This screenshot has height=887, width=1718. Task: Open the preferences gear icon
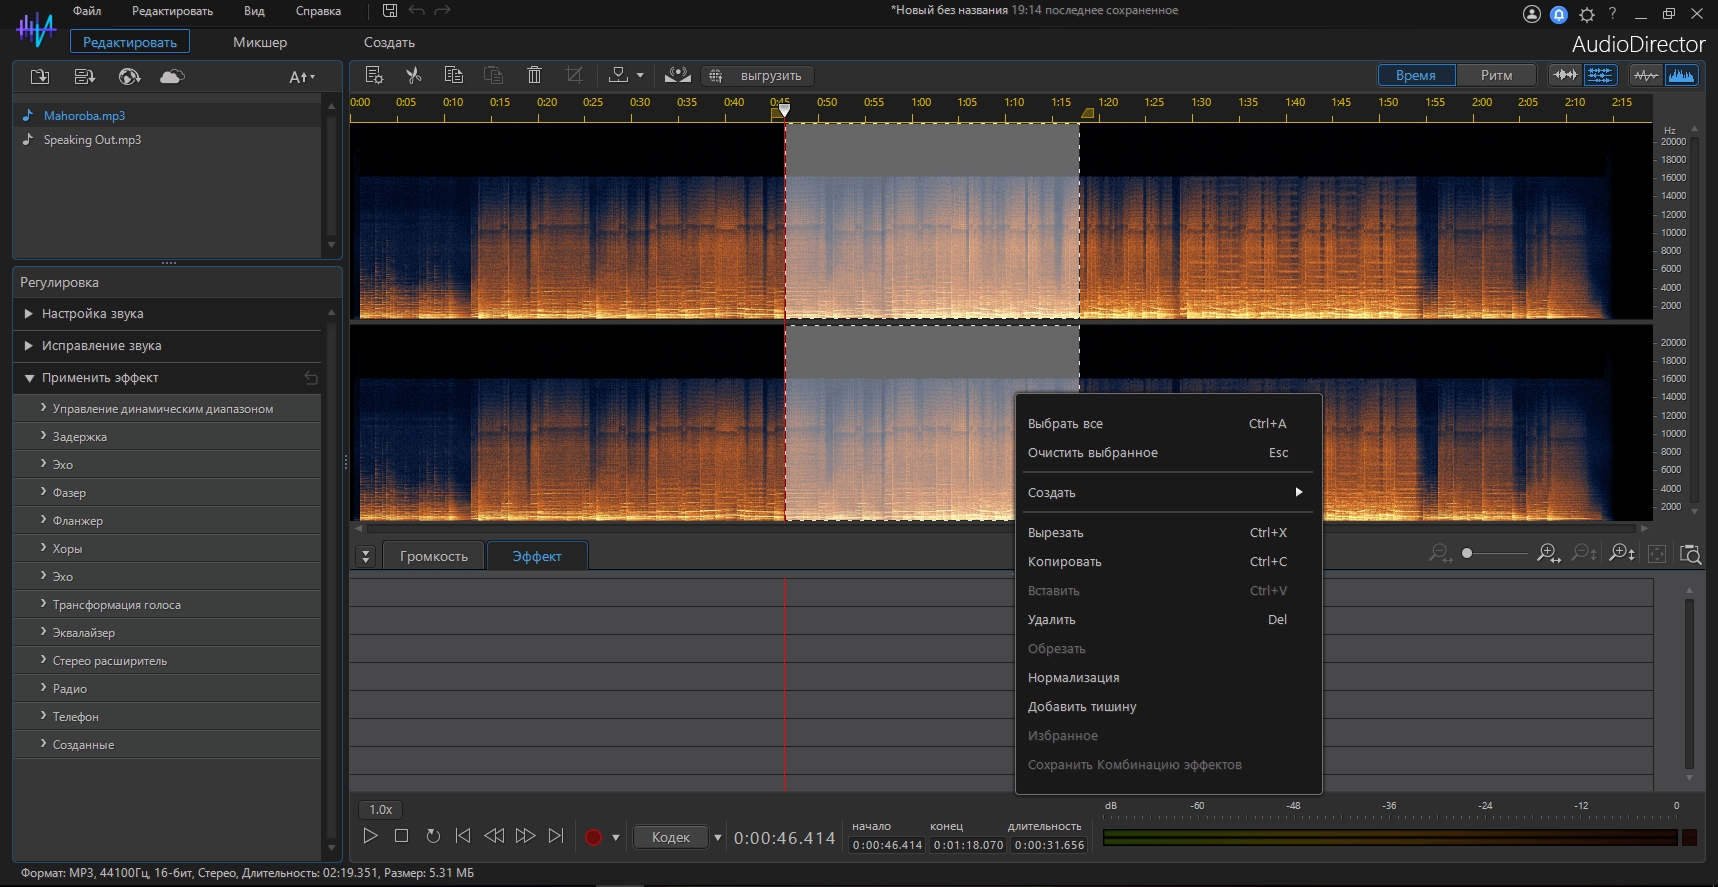click(1587, 14)
